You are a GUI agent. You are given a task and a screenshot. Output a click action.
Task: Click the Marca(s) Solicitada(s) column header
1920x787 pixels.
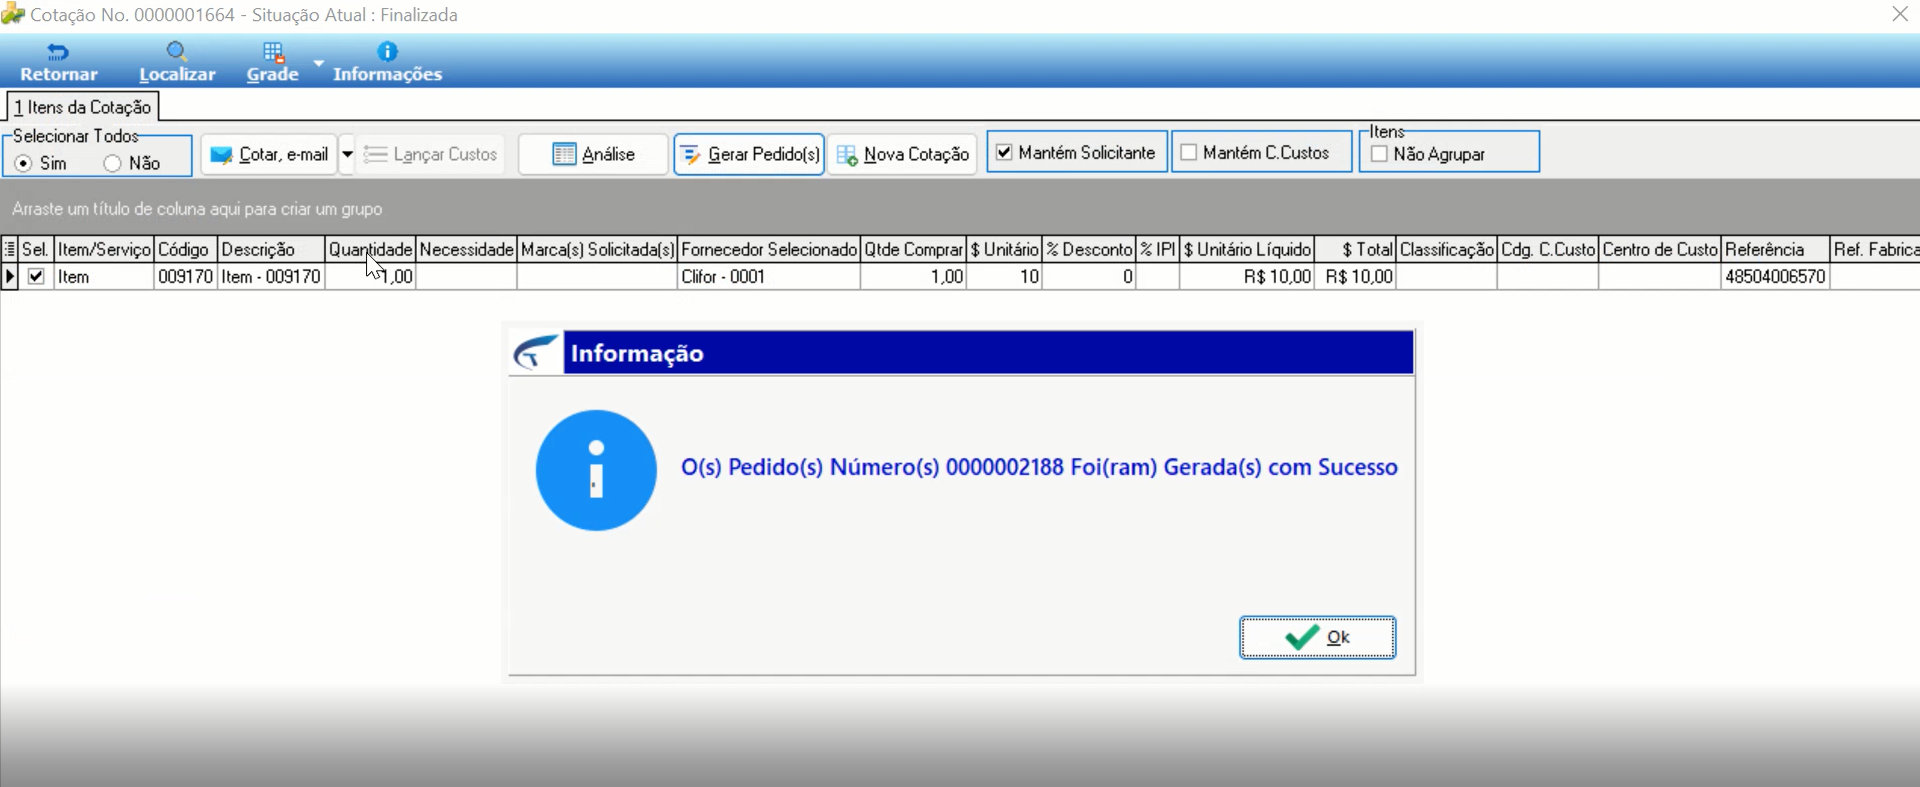[x=597, y=249]
